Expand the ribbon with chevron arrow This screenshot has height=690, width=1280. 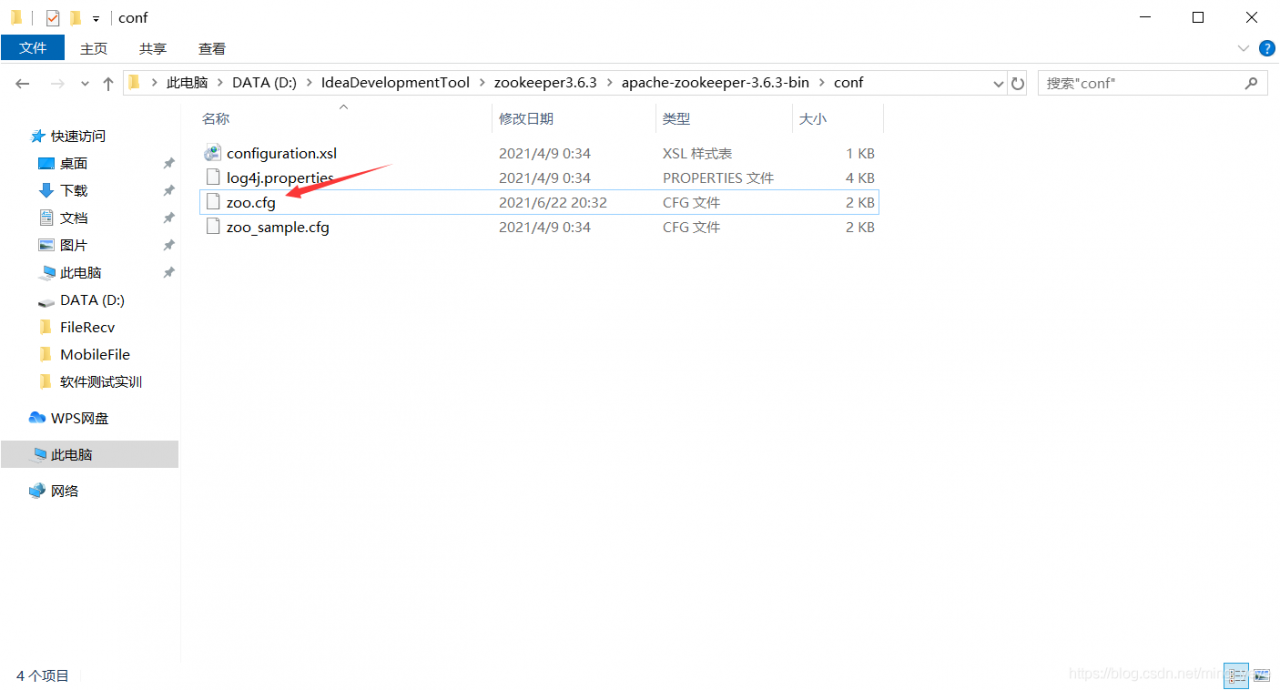click(1244, 48)
